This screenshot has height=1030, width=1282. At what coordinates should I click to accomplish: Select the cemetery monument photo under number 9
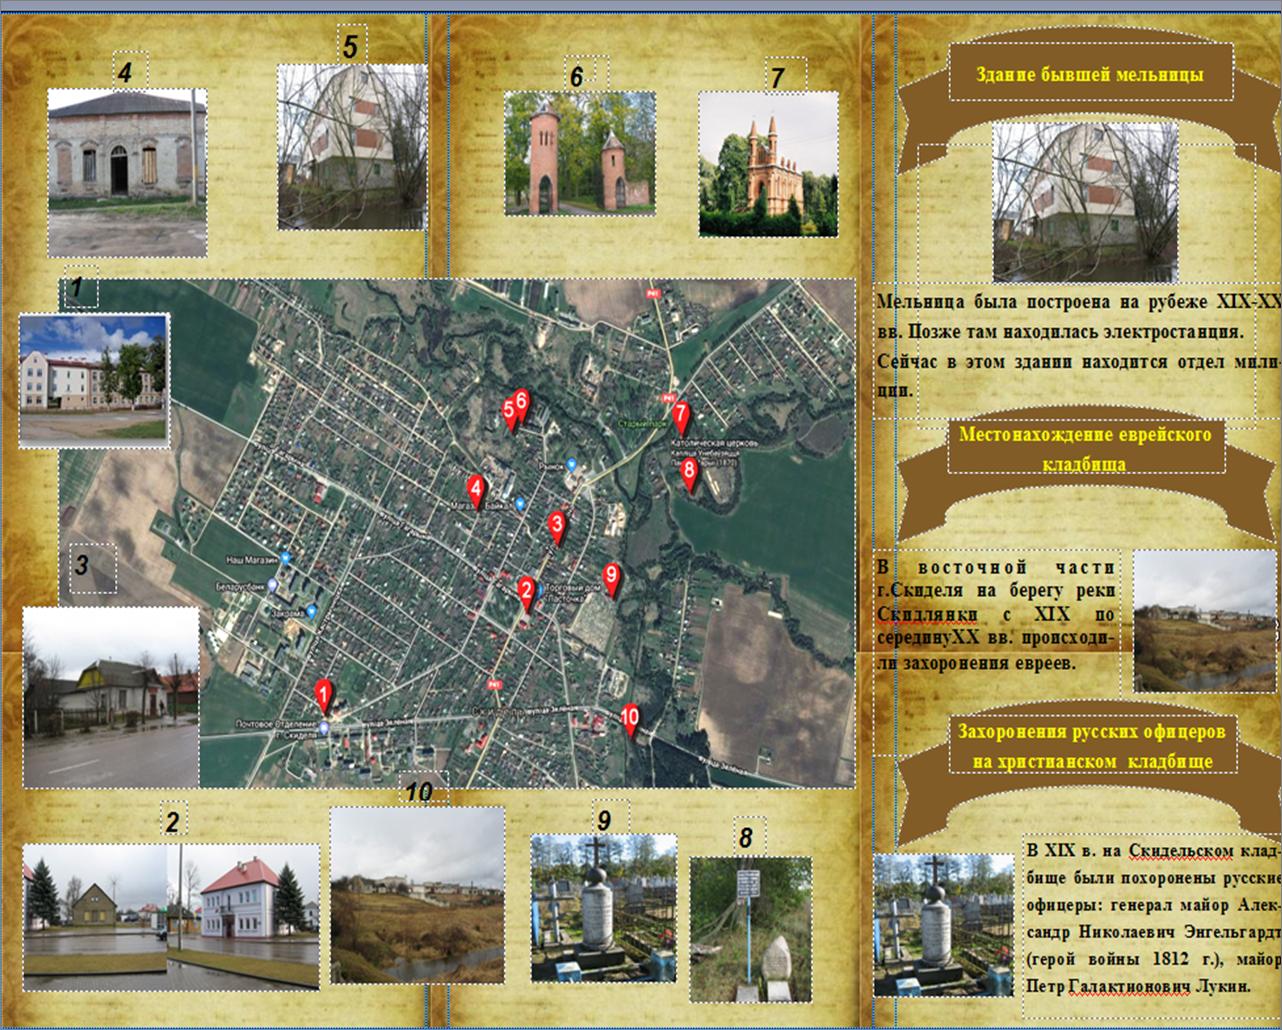pyautogui.click(x=604, y=907)
